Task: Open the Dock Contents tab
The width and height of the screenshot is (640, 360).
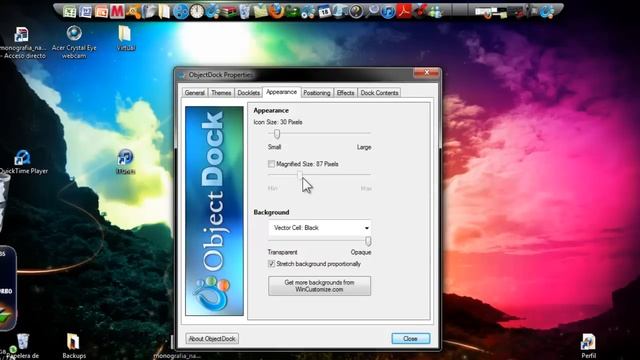Action: click(379, 93)
